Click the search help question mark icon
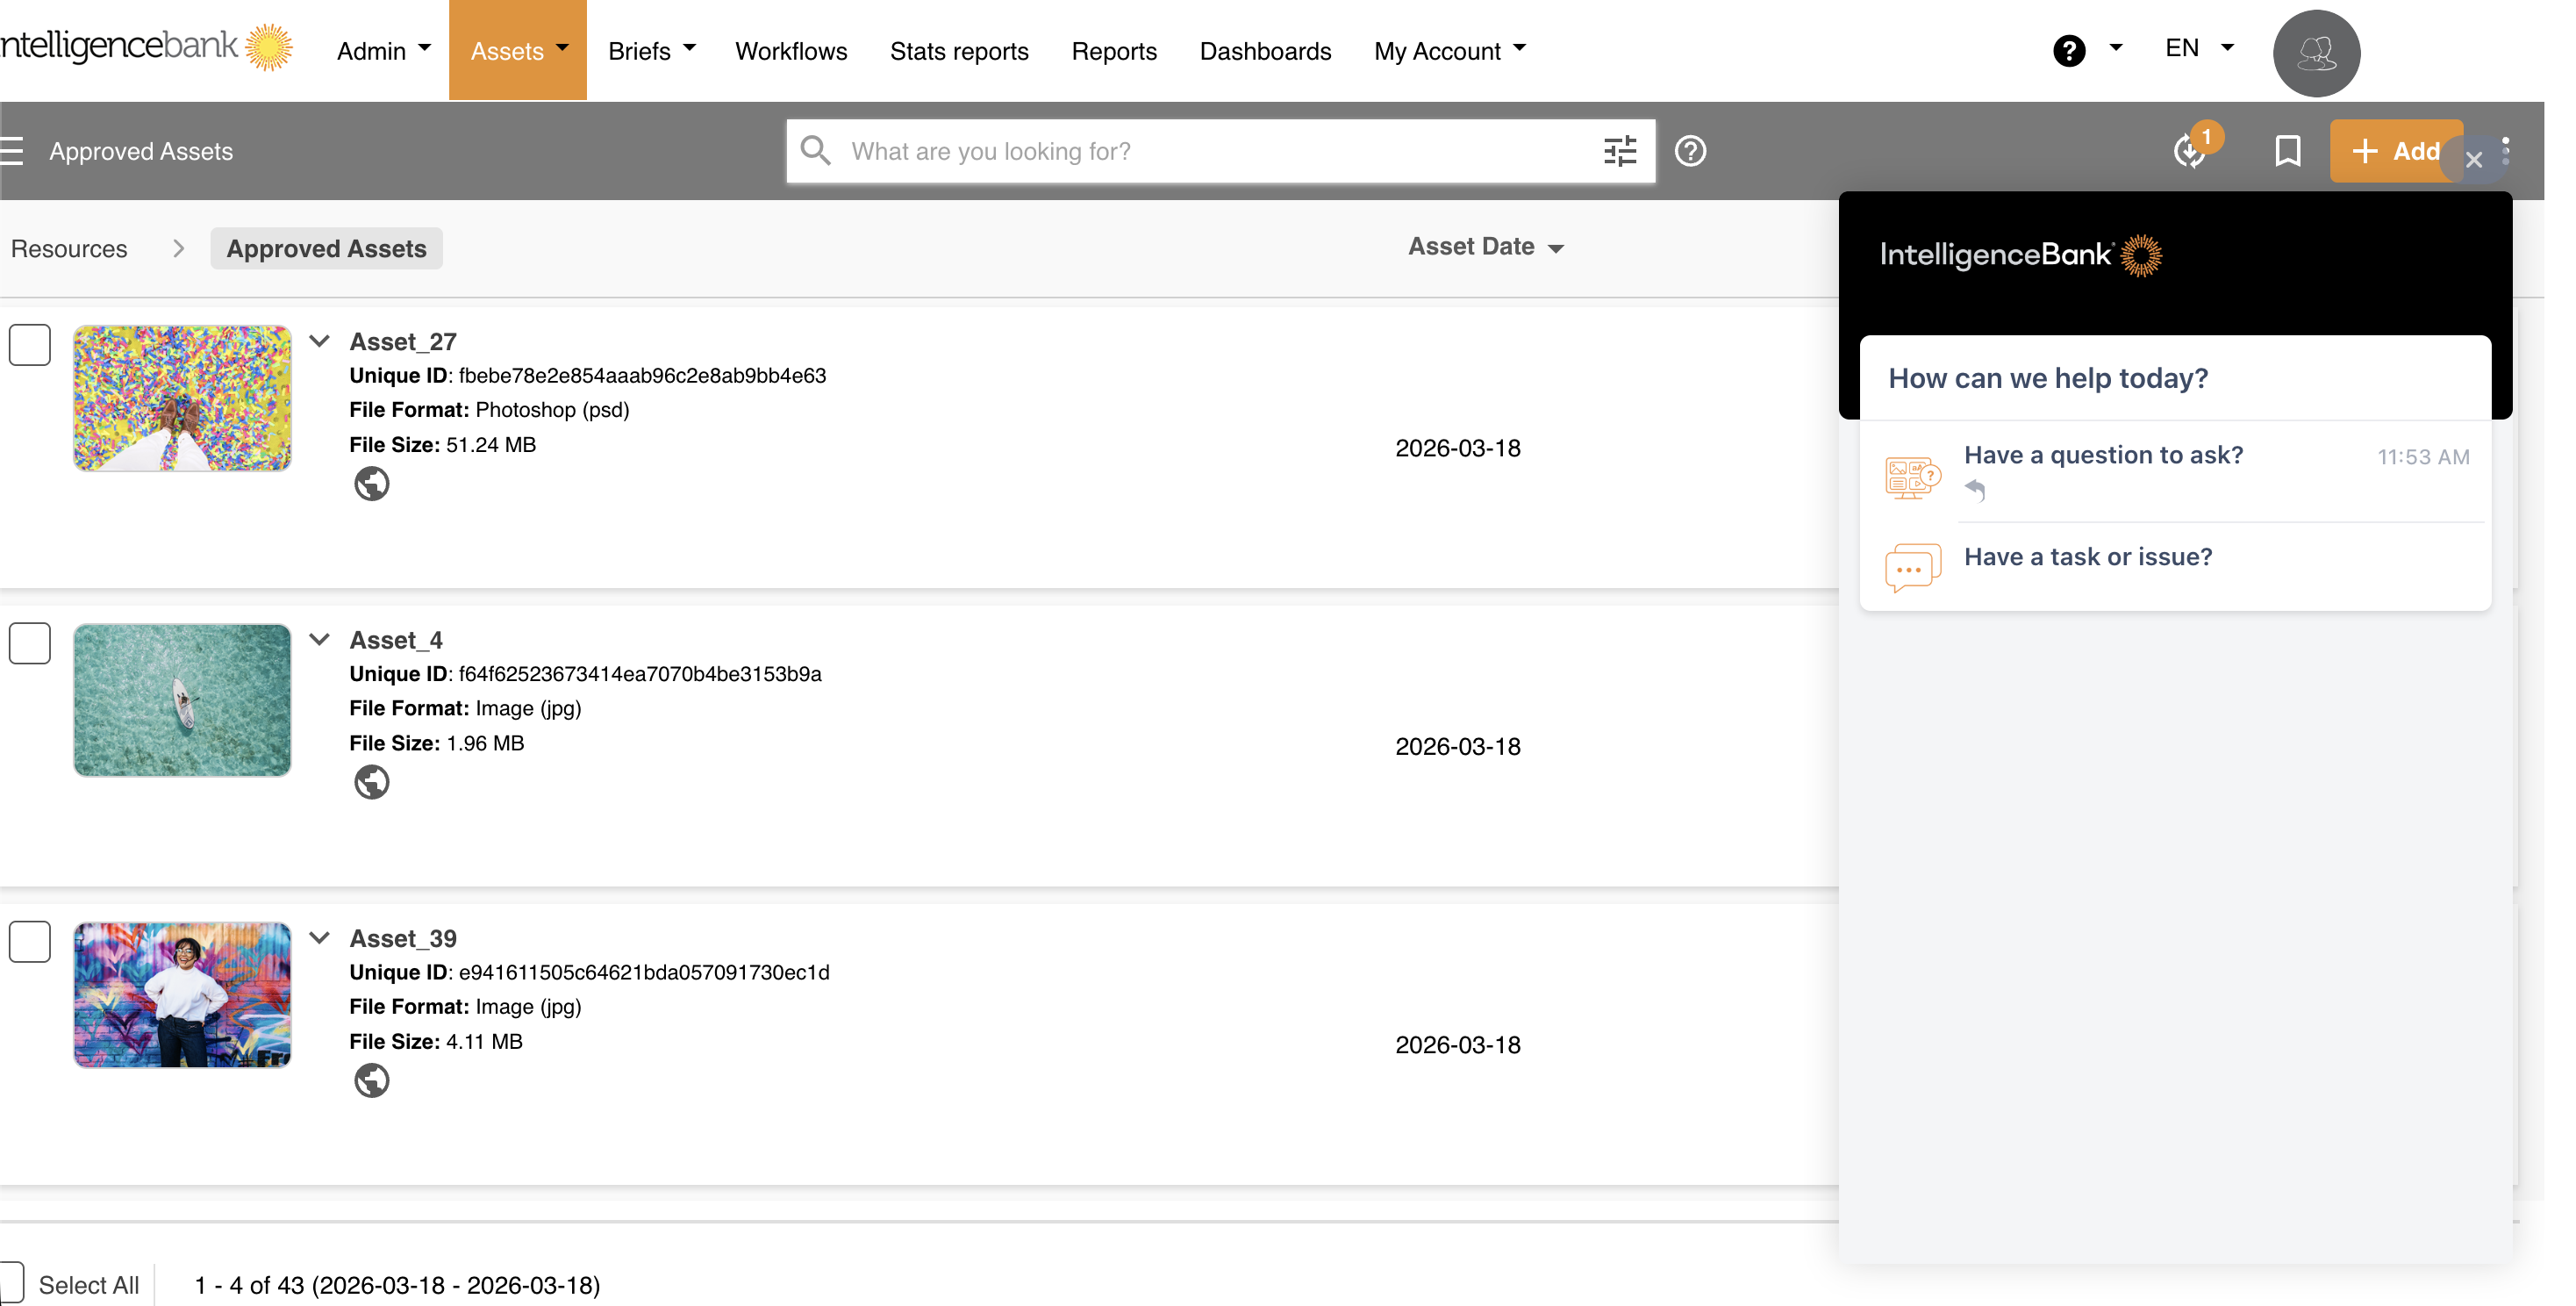2576x1306 pixels. (x=1690, y=151)
